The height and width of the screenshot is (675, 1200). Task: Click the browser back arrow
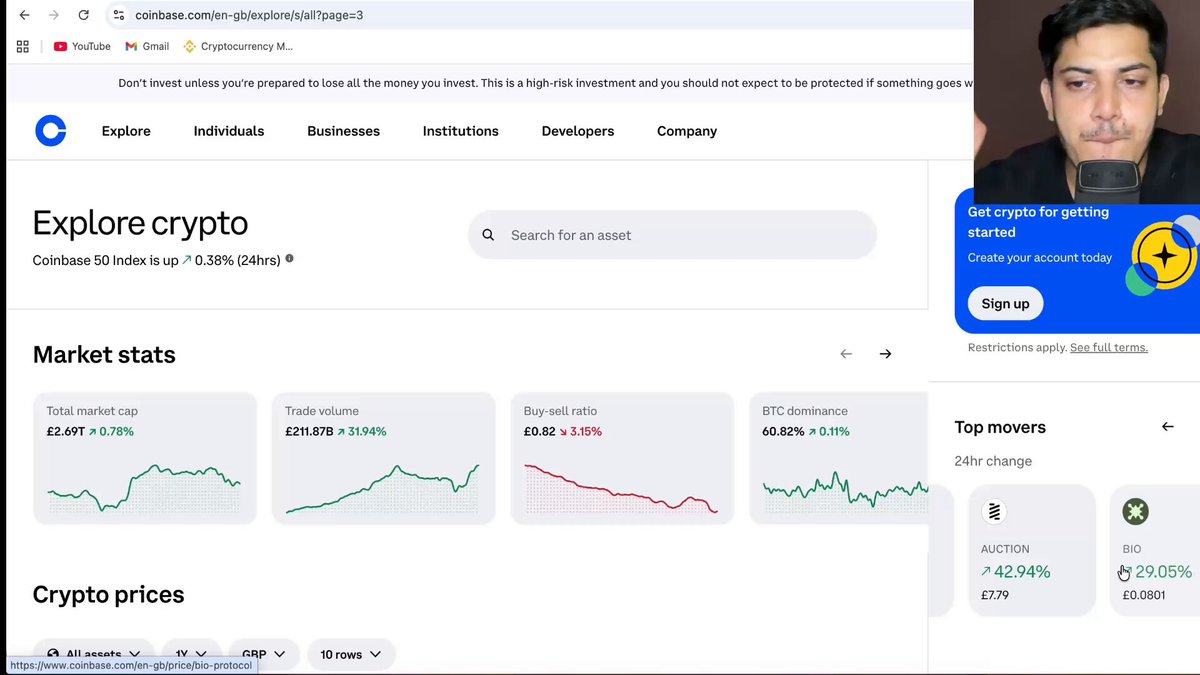tap(24, 15)
